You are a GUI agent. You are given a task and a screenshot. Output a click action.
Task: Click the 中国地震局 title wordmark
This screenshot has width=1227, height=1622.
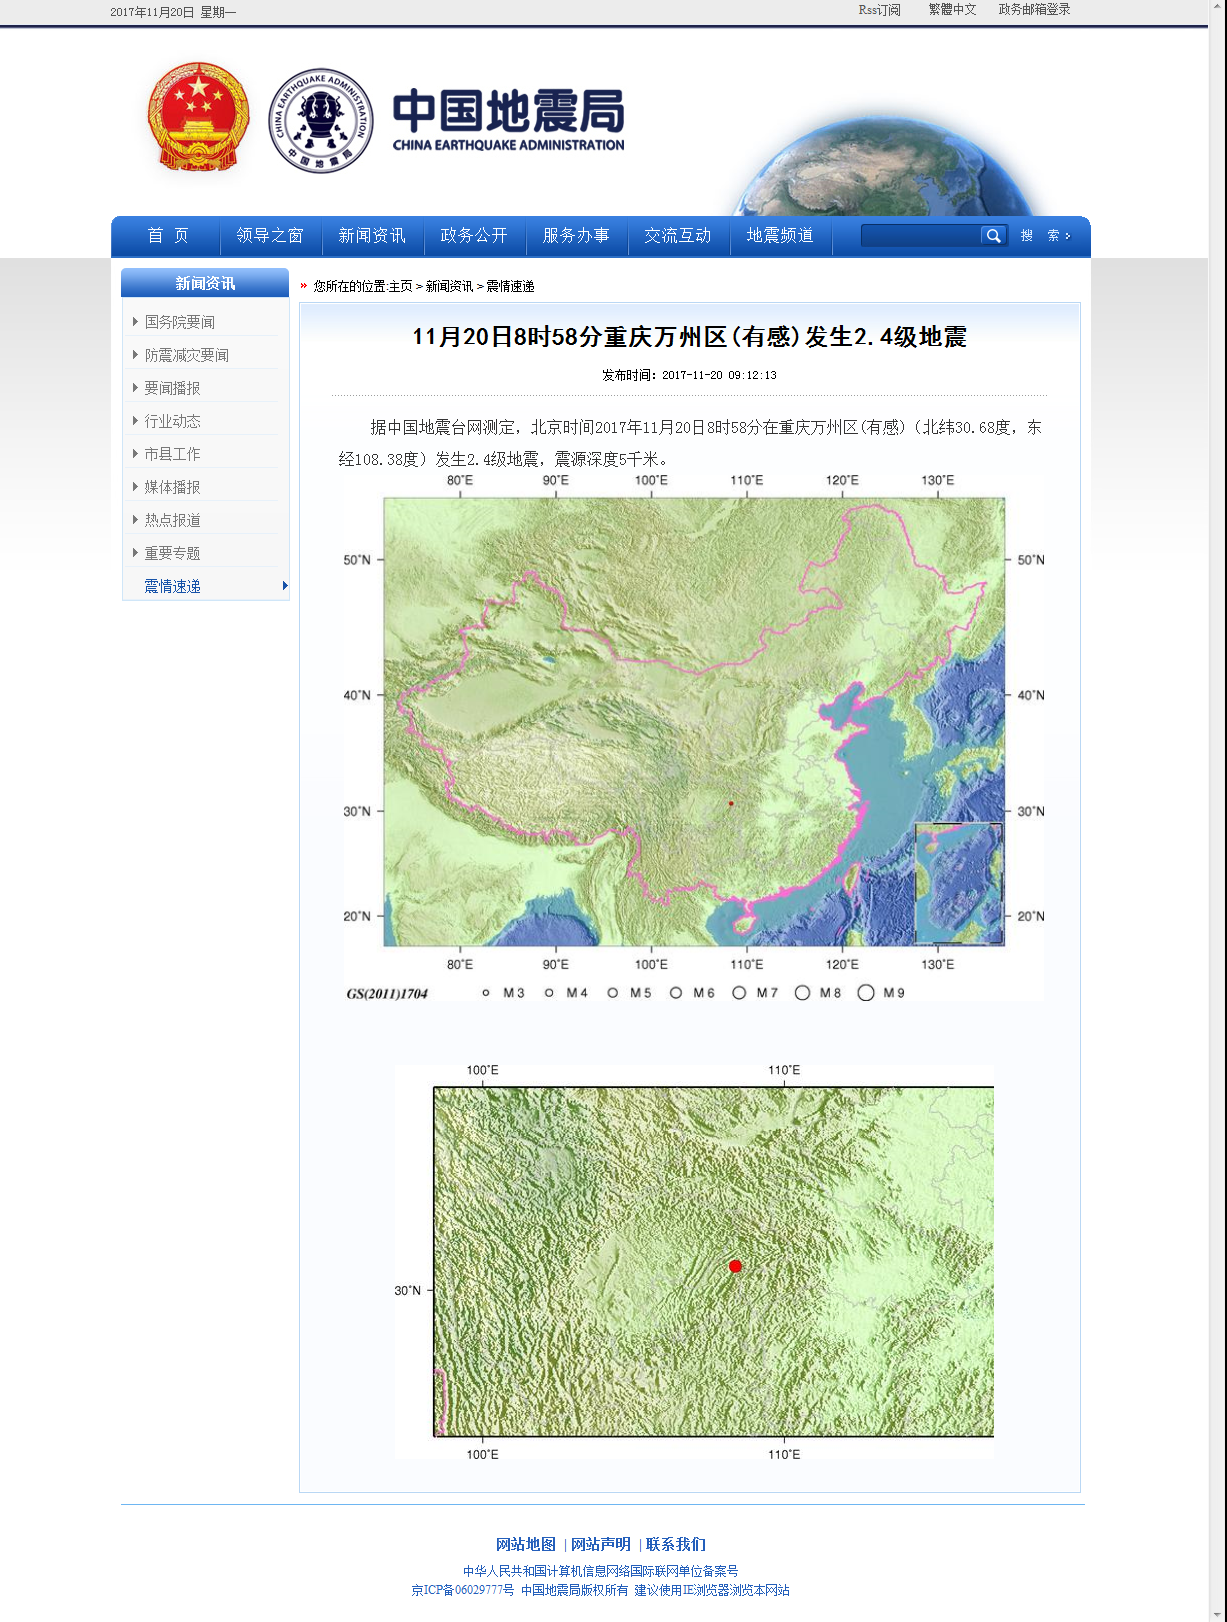pos(508,118)
